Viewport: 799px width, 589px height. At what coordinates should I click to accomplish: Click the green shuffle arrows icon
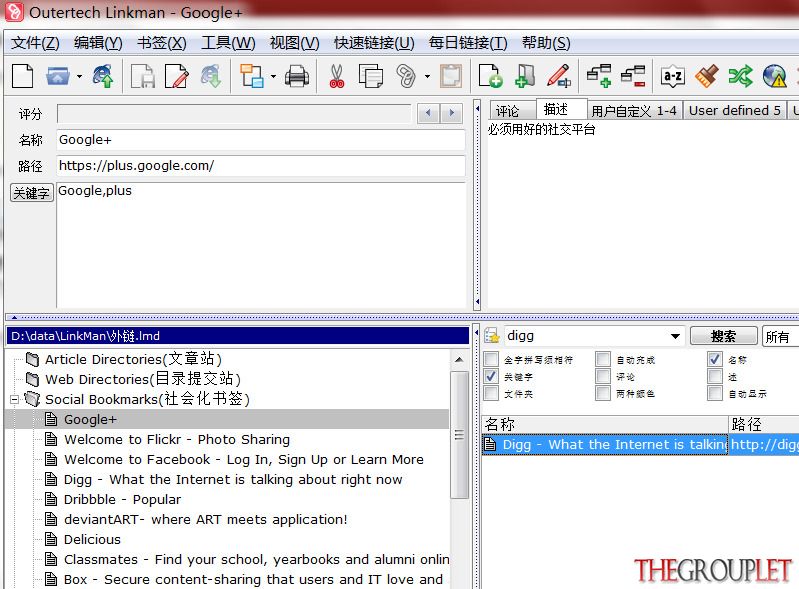tap(740, 77)
